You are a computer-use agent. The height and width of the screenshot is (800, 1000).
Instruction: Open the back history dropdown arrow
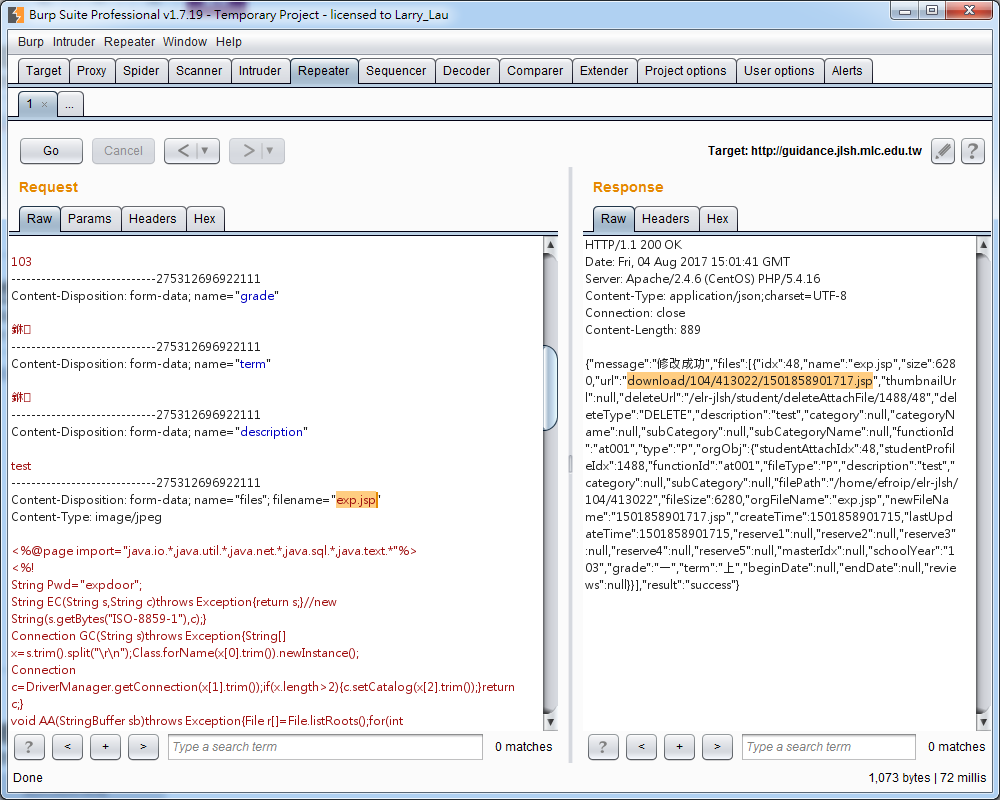click(205, 151)
